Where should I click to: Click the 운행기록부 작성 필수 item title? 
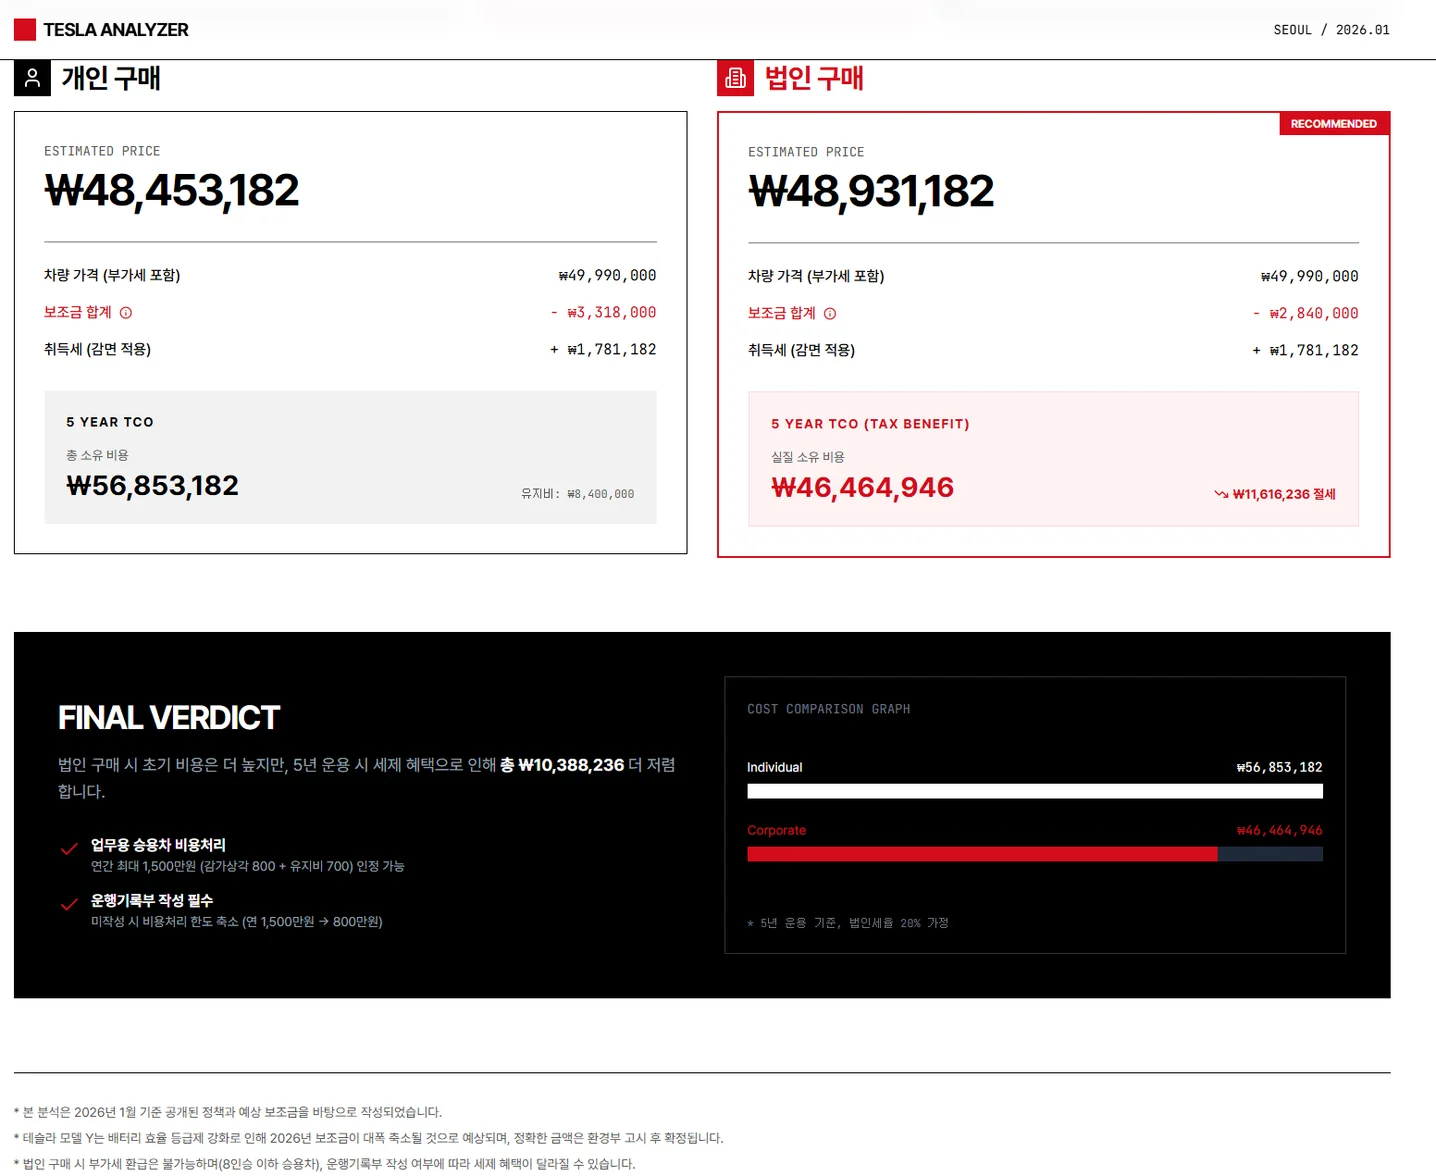point(152,901)
